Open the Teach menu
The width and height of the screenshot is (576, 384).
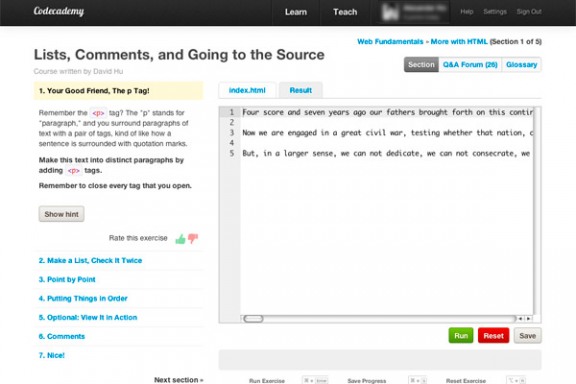click(345, 12)
